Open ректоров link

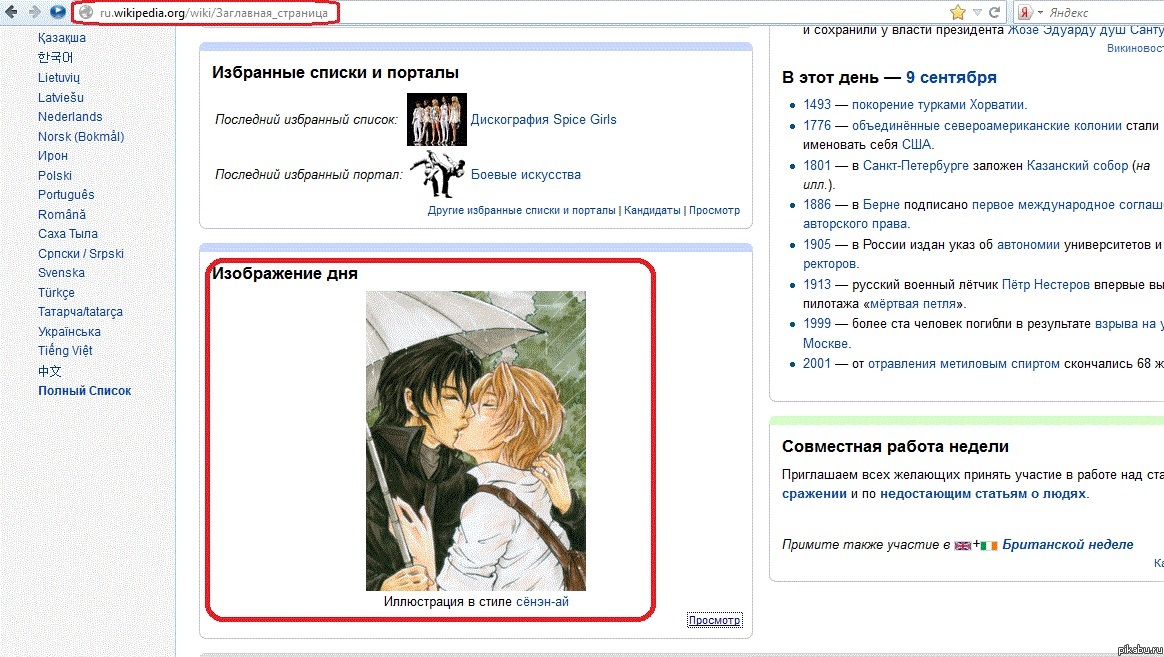[829, 264]
